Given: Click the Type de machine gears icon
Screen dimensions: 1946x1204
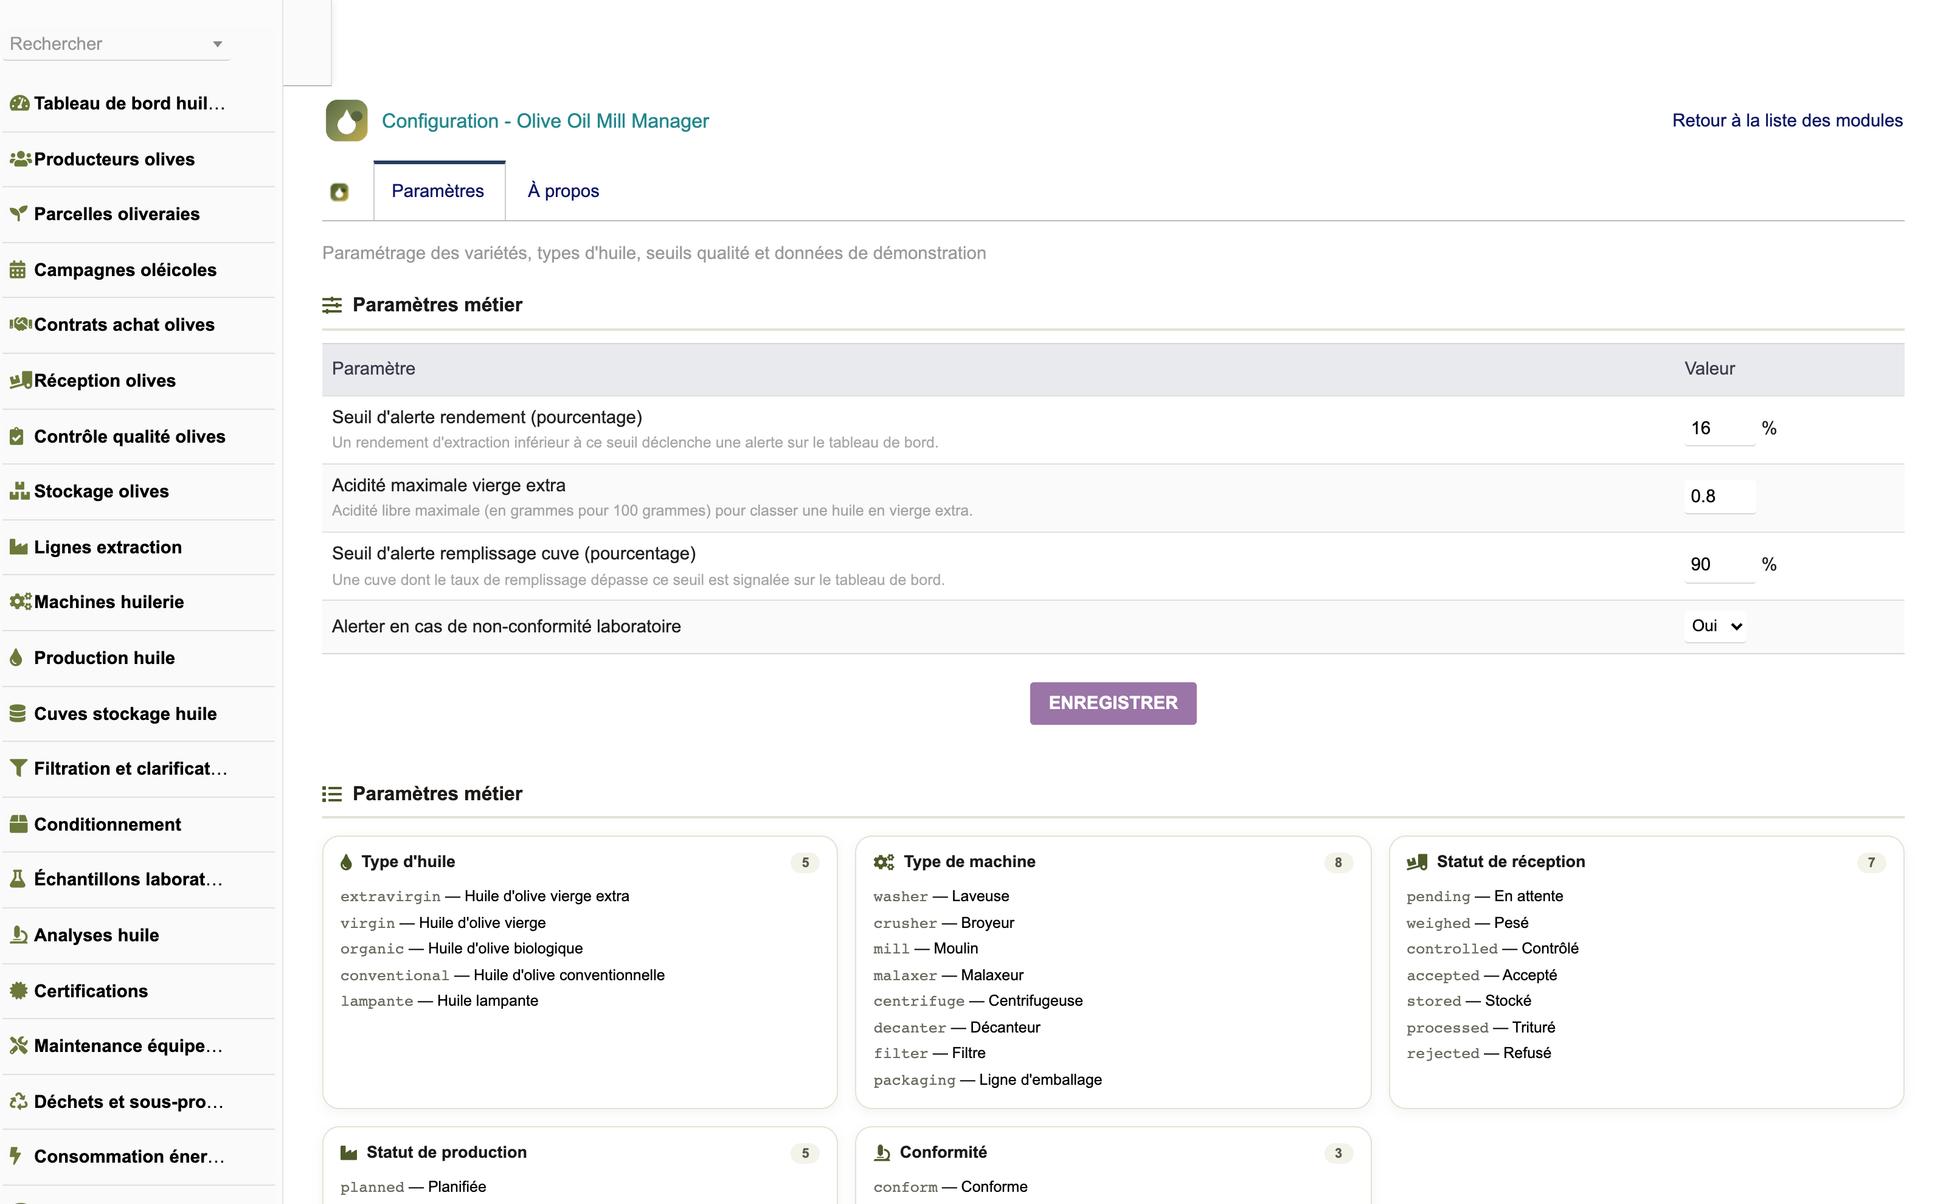Looking at the screenshot, I should point(884,862).
